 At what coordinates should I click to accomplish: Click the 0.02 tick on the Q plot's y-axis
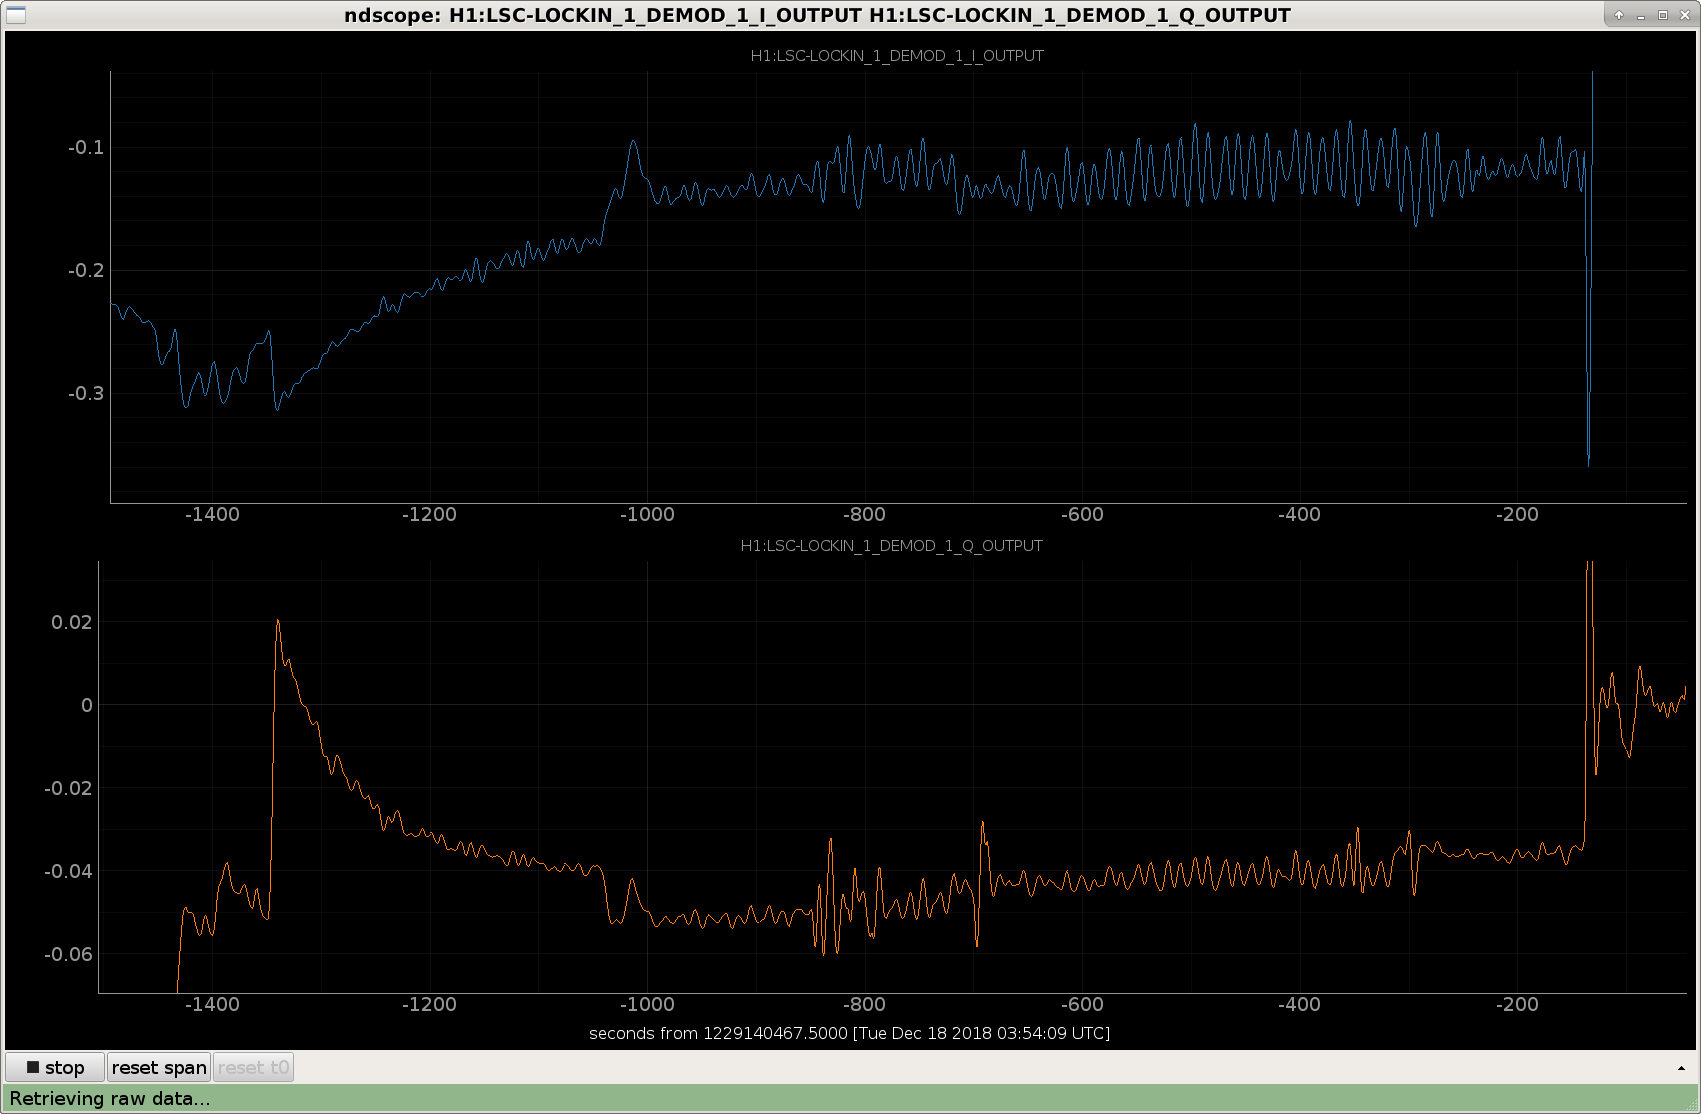pos(72,622)
